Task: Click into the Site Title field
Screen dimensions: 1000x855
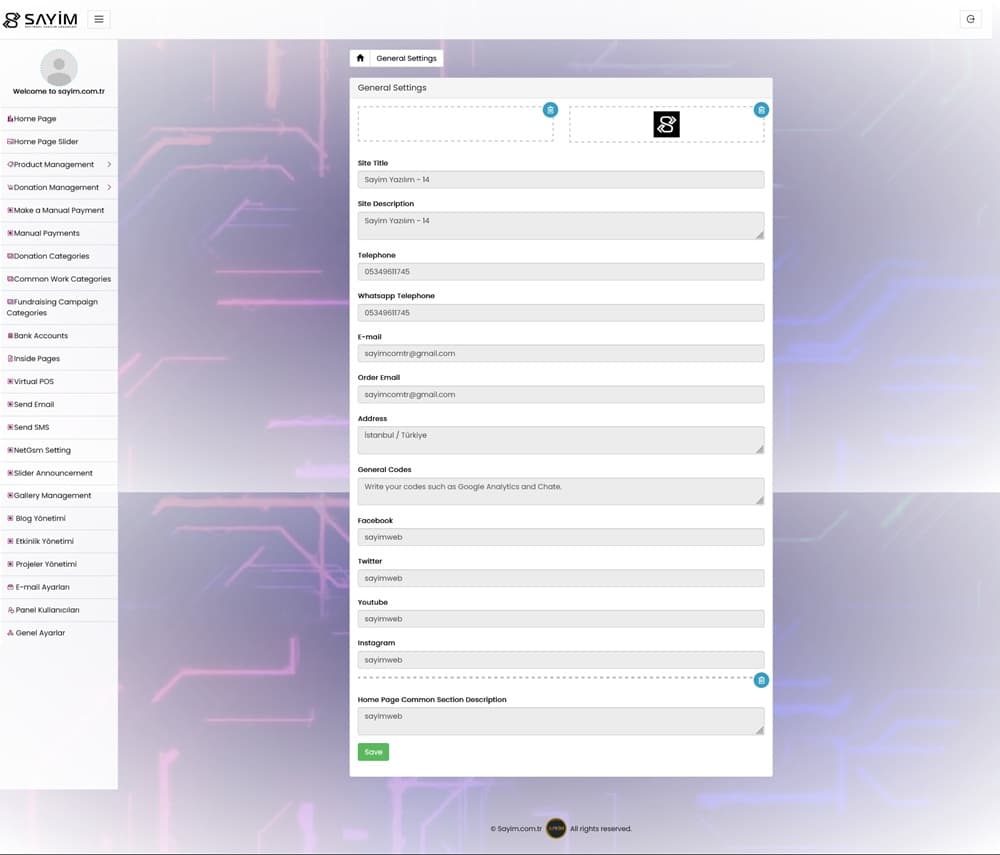Action: click(x=560, y=180)
